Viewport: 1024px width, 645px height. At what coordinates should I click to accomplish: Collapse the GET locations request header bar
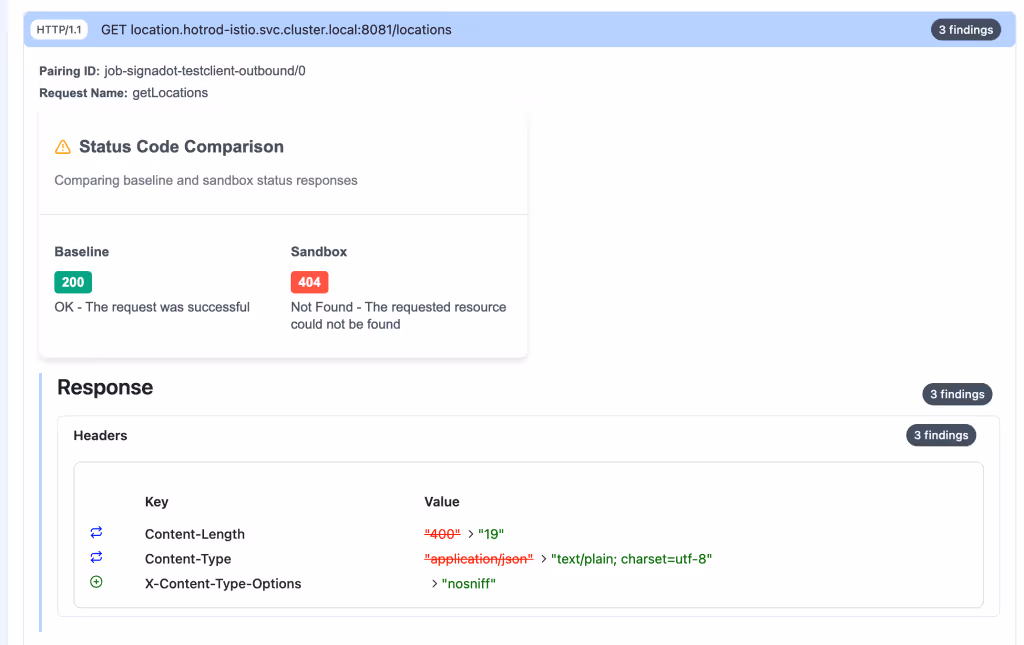519,29
